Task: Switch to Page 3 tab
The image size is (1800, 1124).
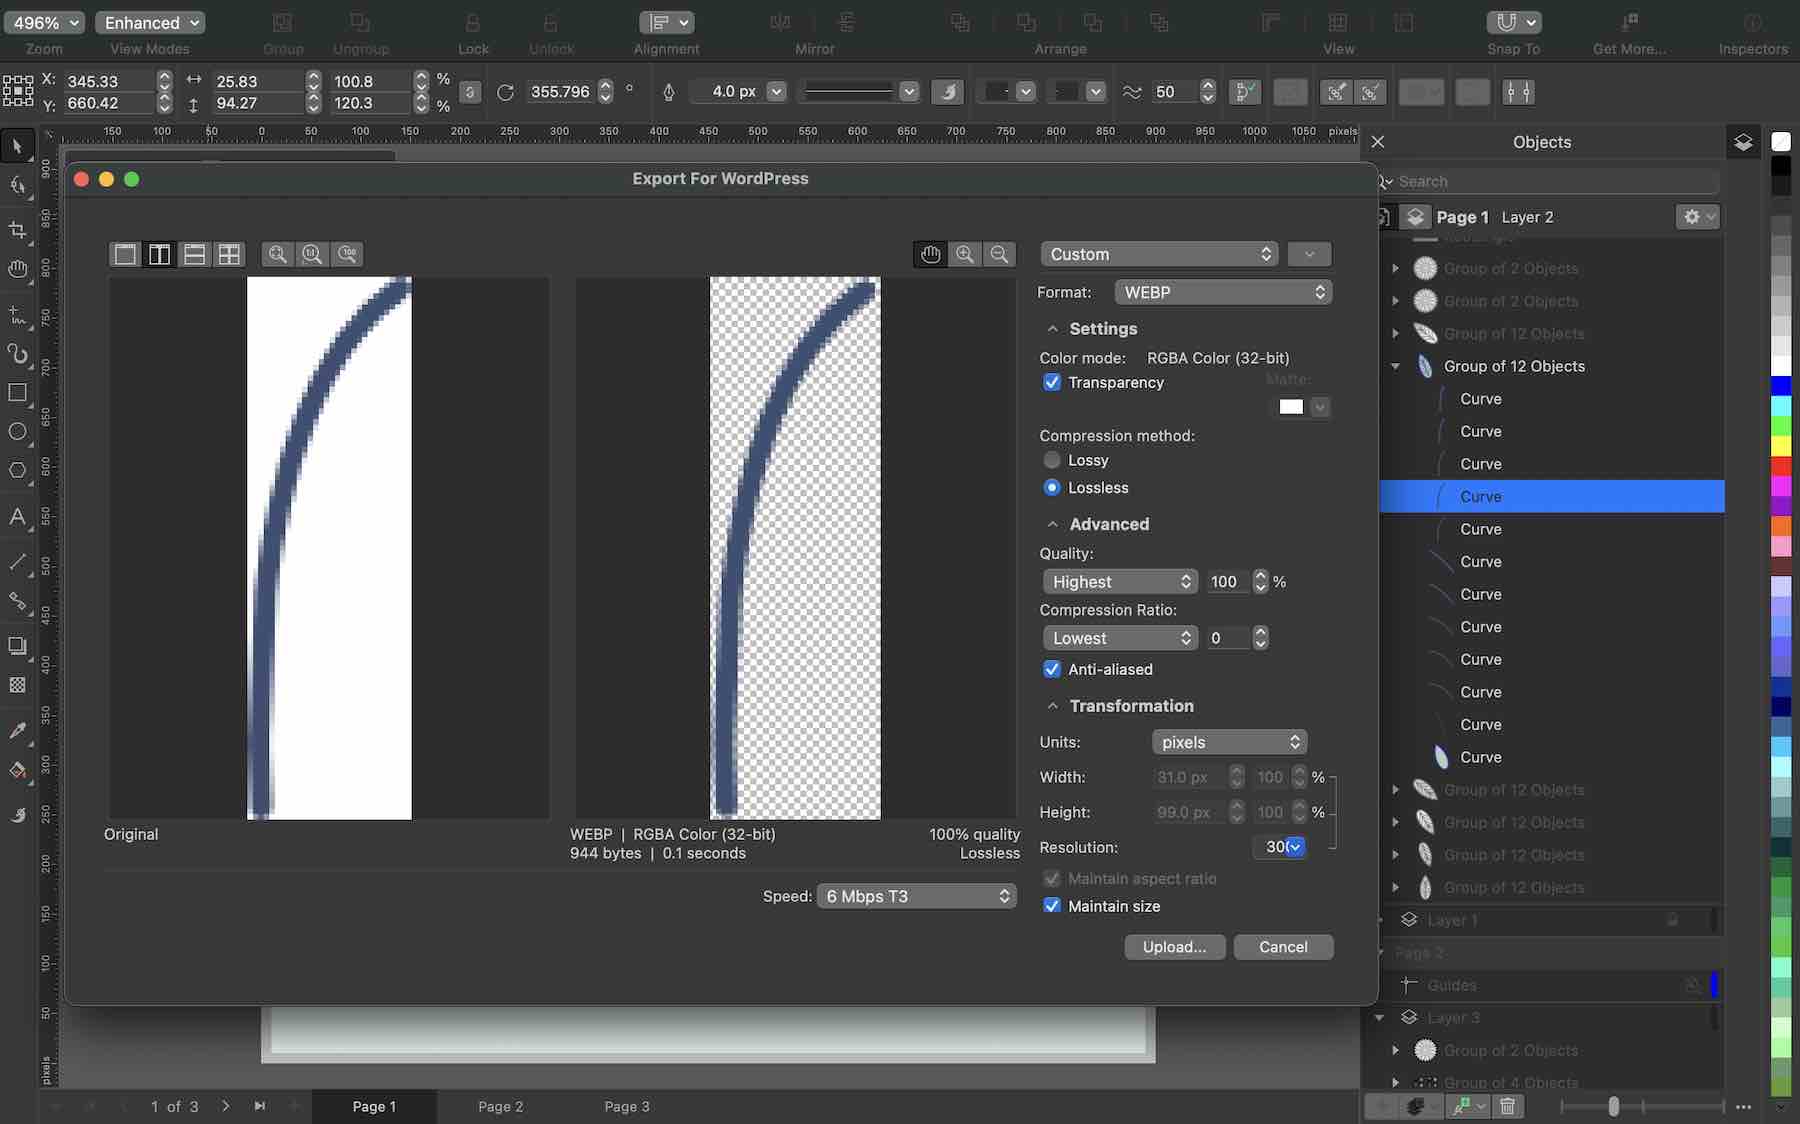Action: [626, 1106]
